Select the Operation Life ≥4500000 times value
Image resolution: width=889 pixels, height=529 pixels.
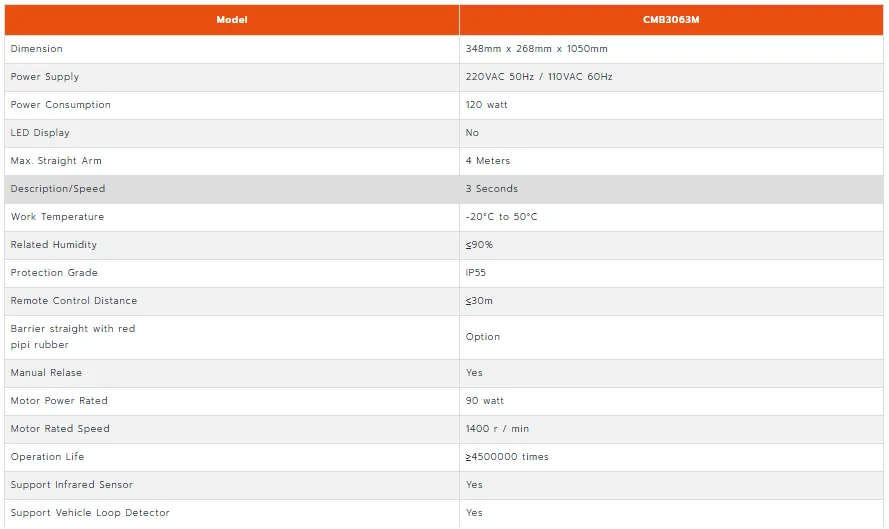(x=507, y=456)
